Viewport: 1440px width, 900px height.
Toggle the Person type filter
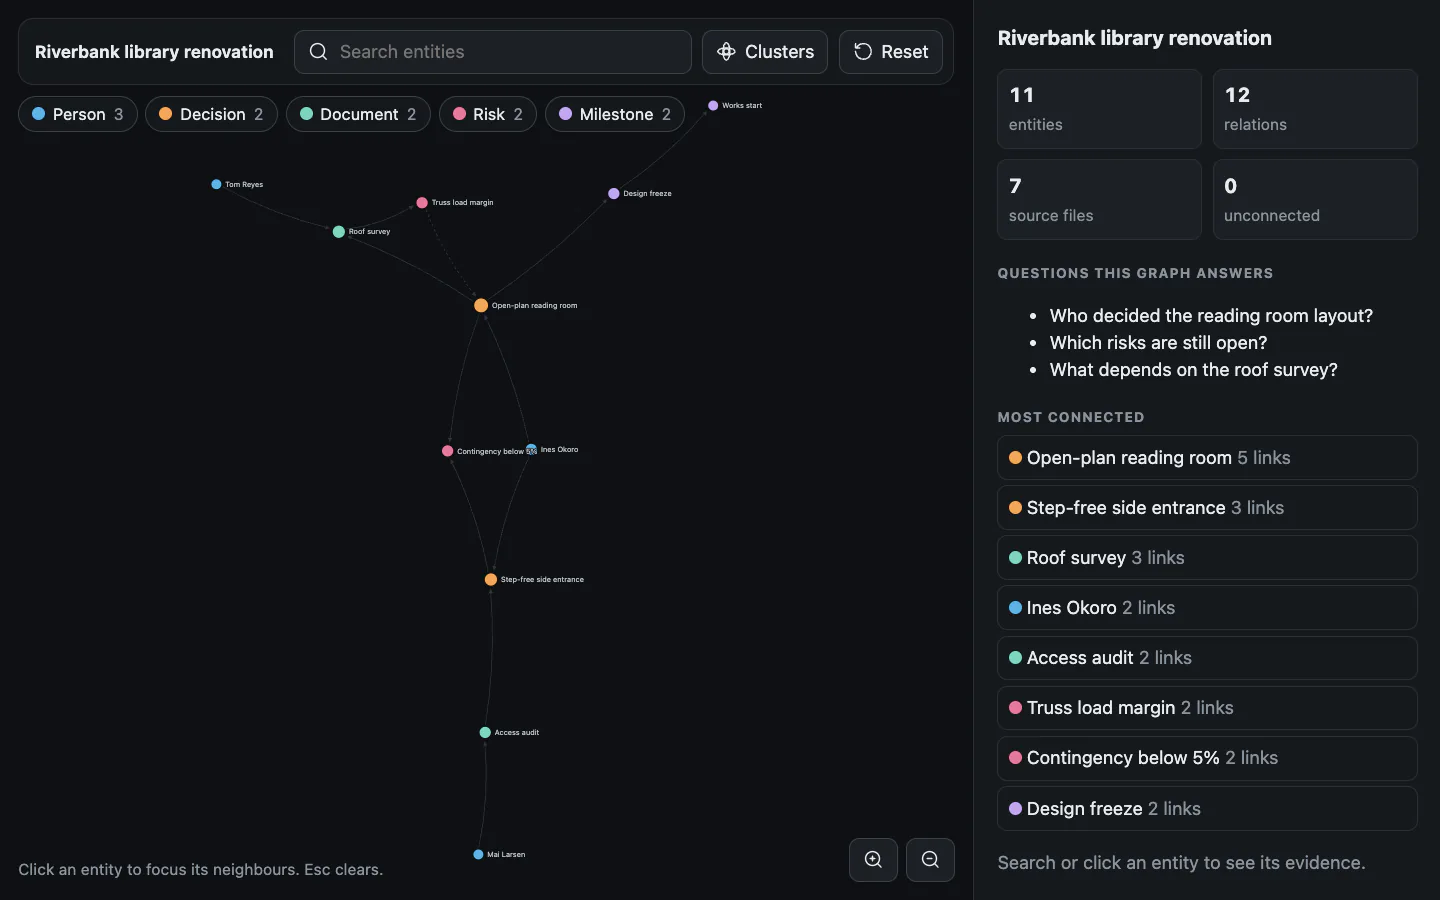click(x=78, y=114)
